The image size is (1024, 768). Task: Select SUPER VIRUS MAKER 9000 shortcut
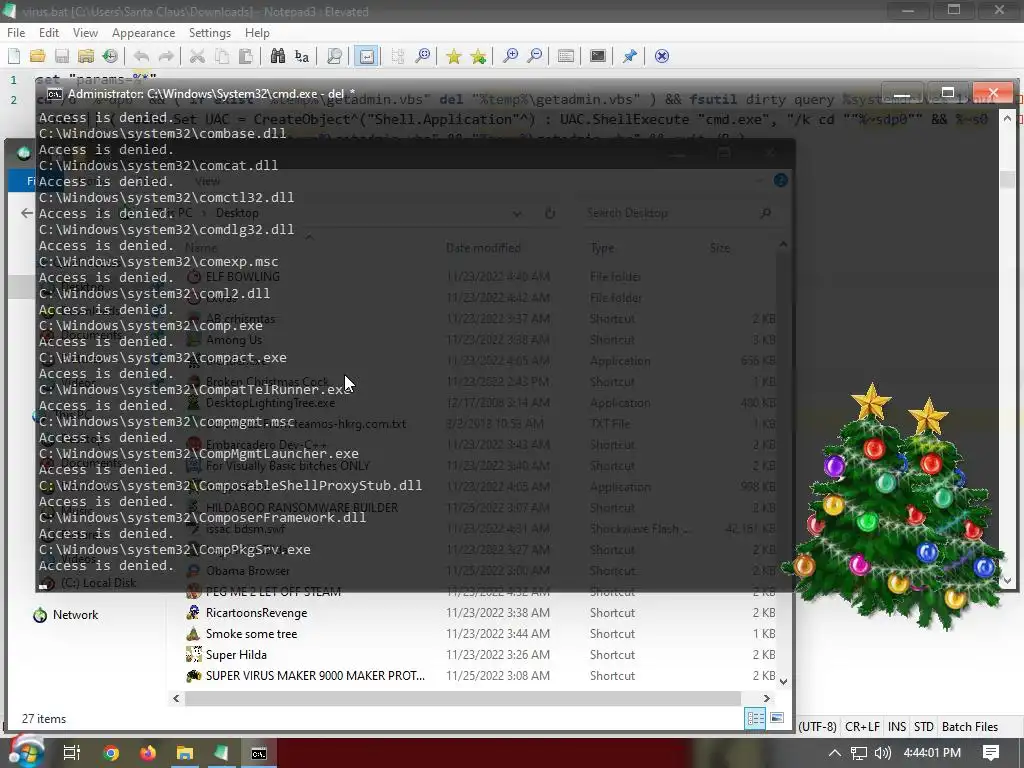click(x=315, y=675)
